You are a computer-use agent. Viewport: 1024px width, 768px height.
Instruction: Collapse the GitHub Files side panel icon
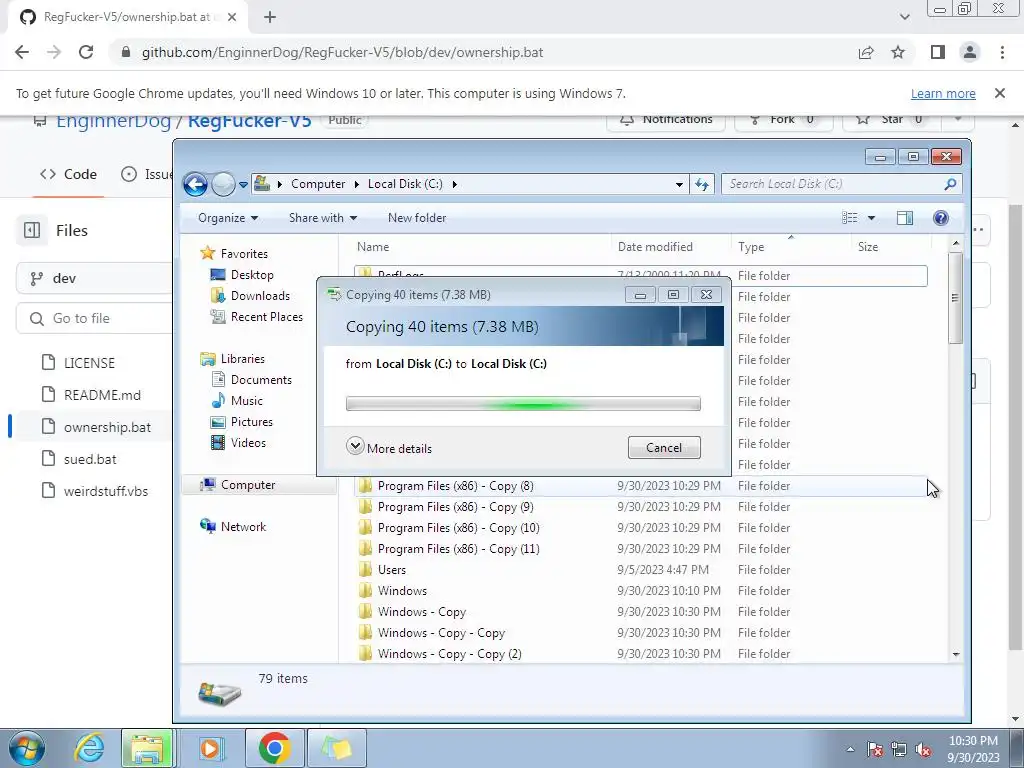click(x=32, y=231)
